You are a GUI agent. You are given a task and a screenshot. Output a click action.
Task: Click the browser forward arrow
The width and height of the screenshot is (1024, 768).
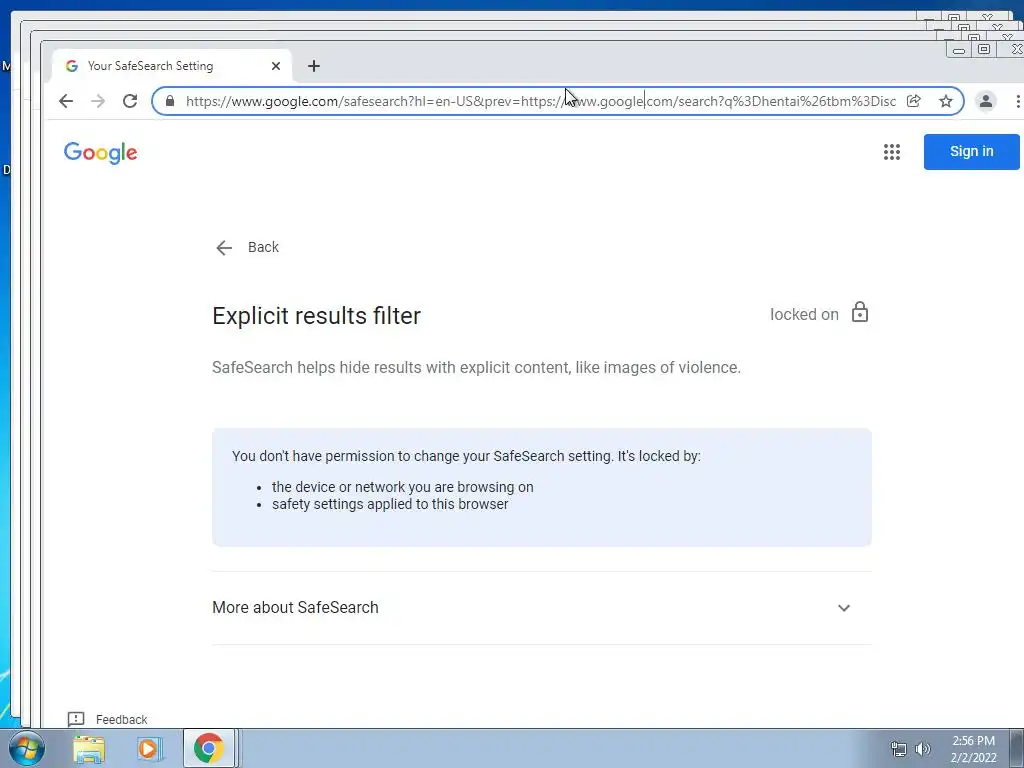coord(98,101)
